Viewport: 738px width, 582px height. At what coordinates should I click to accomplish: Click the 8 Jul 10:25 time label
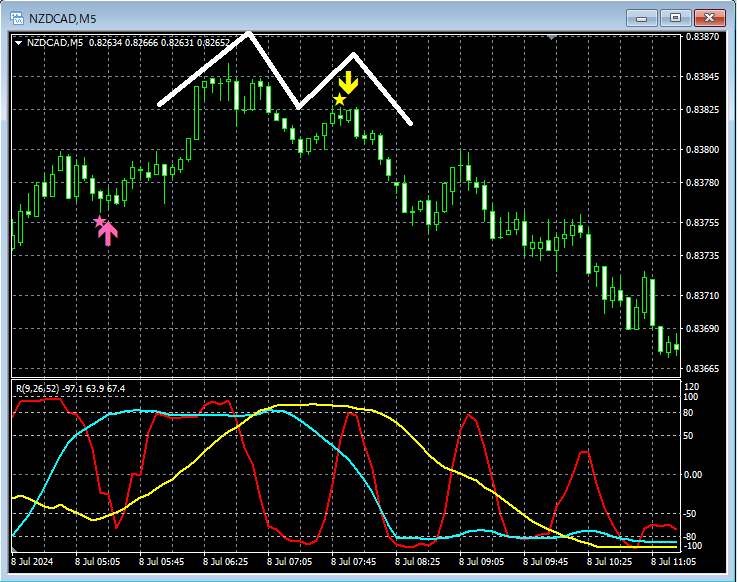click(610, 562)
